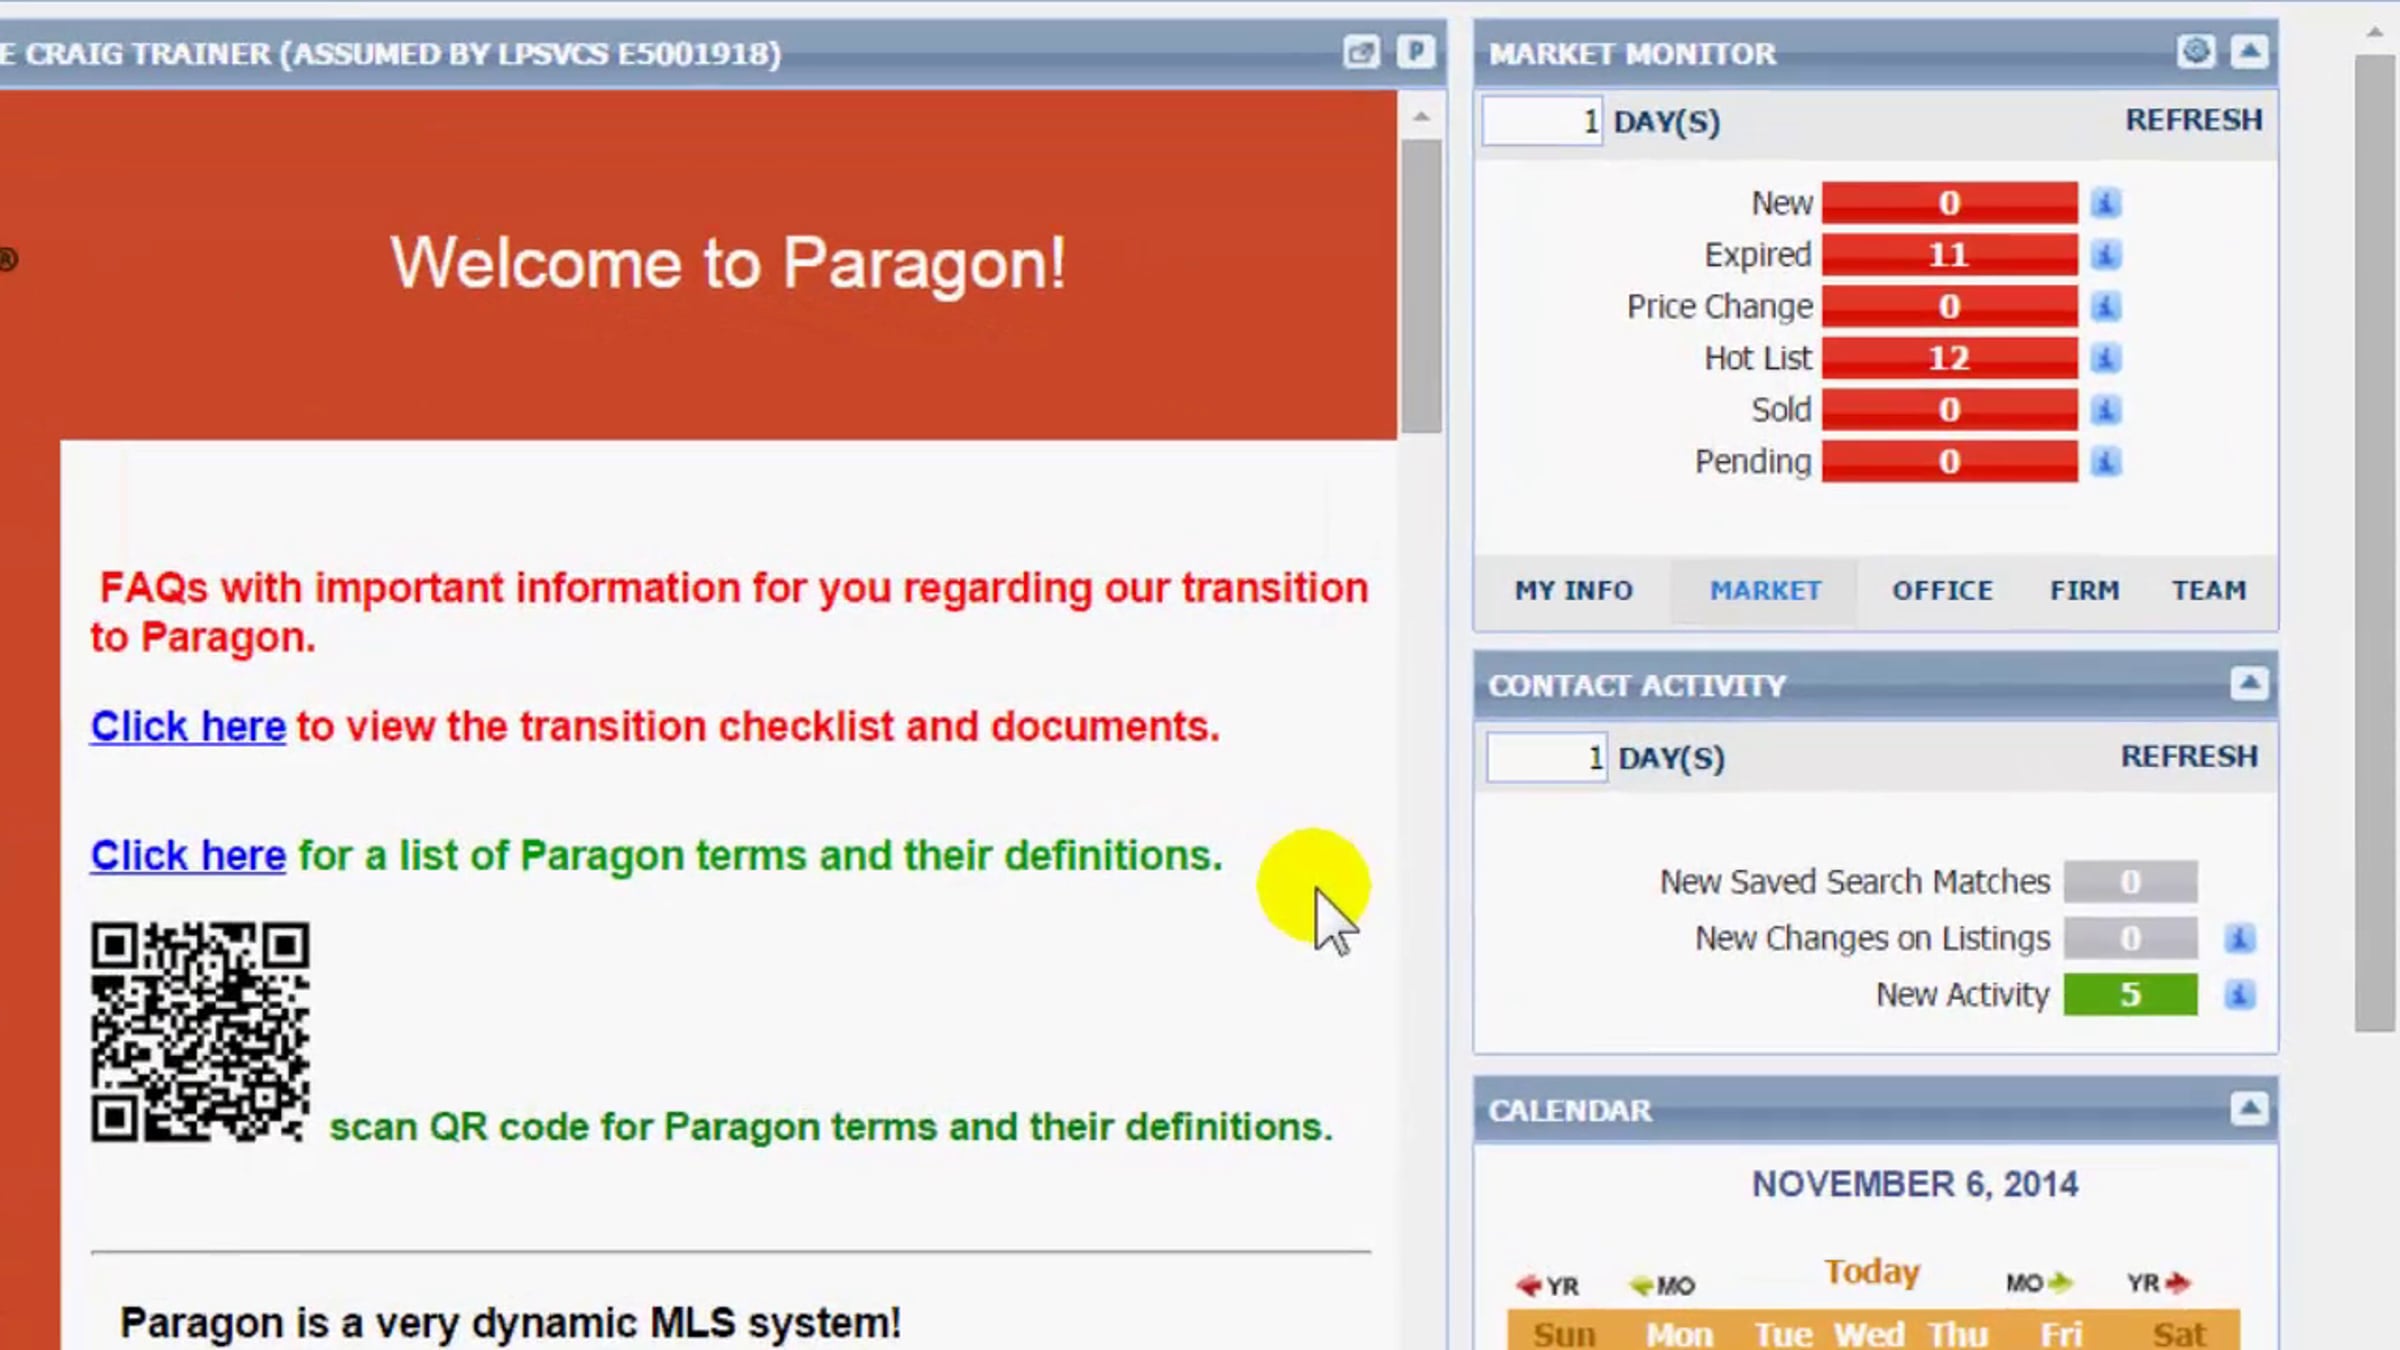This screenshot has height=1350, width=2400.
Task: Click the message panel scrollbar up arrow
Action: [1421, 116]
